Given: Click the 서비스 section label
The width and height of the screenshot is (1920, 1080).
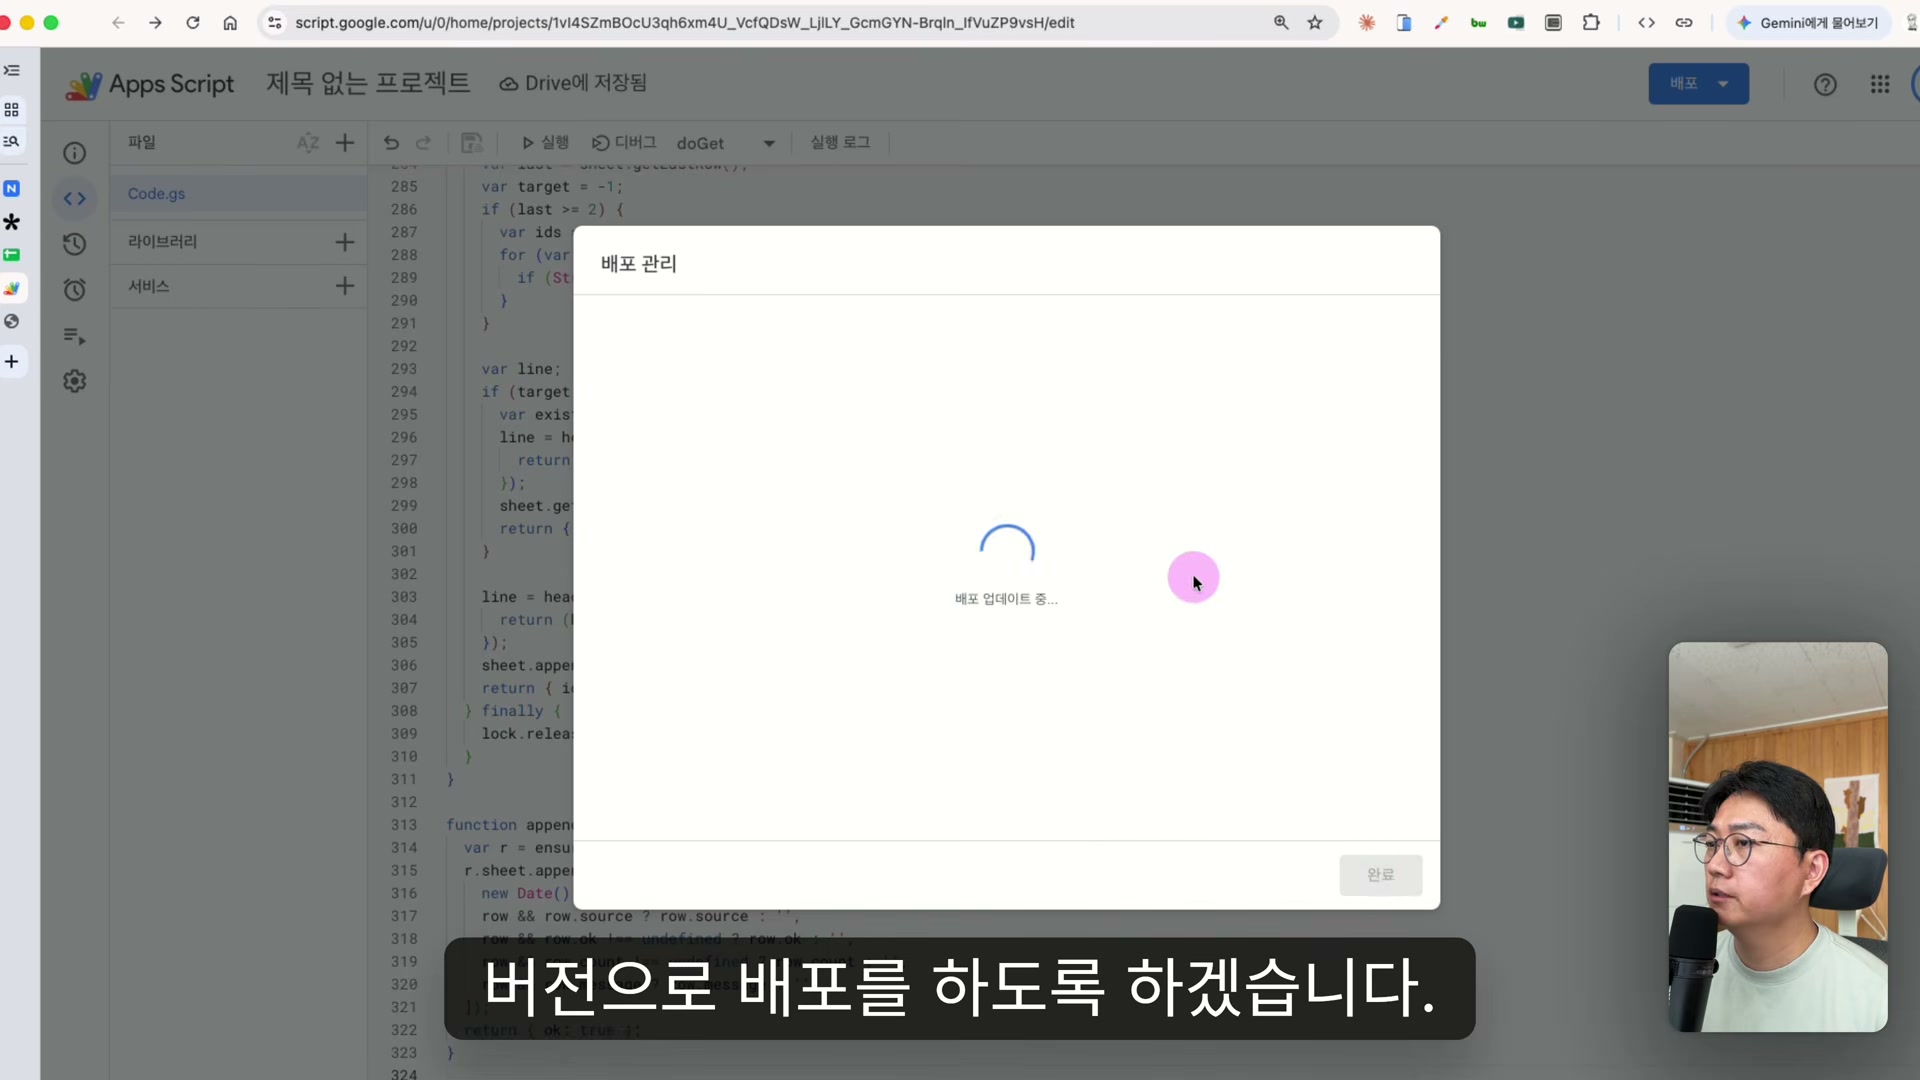Looking at the screenshot, I should click(148, 286).
